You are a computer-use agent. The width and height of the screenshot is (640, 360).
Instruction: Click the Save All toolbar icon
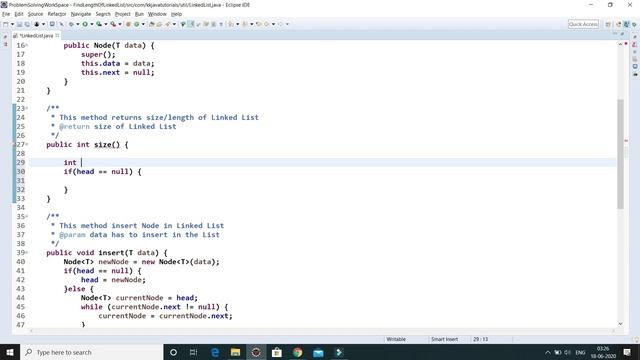pos(27,24)
